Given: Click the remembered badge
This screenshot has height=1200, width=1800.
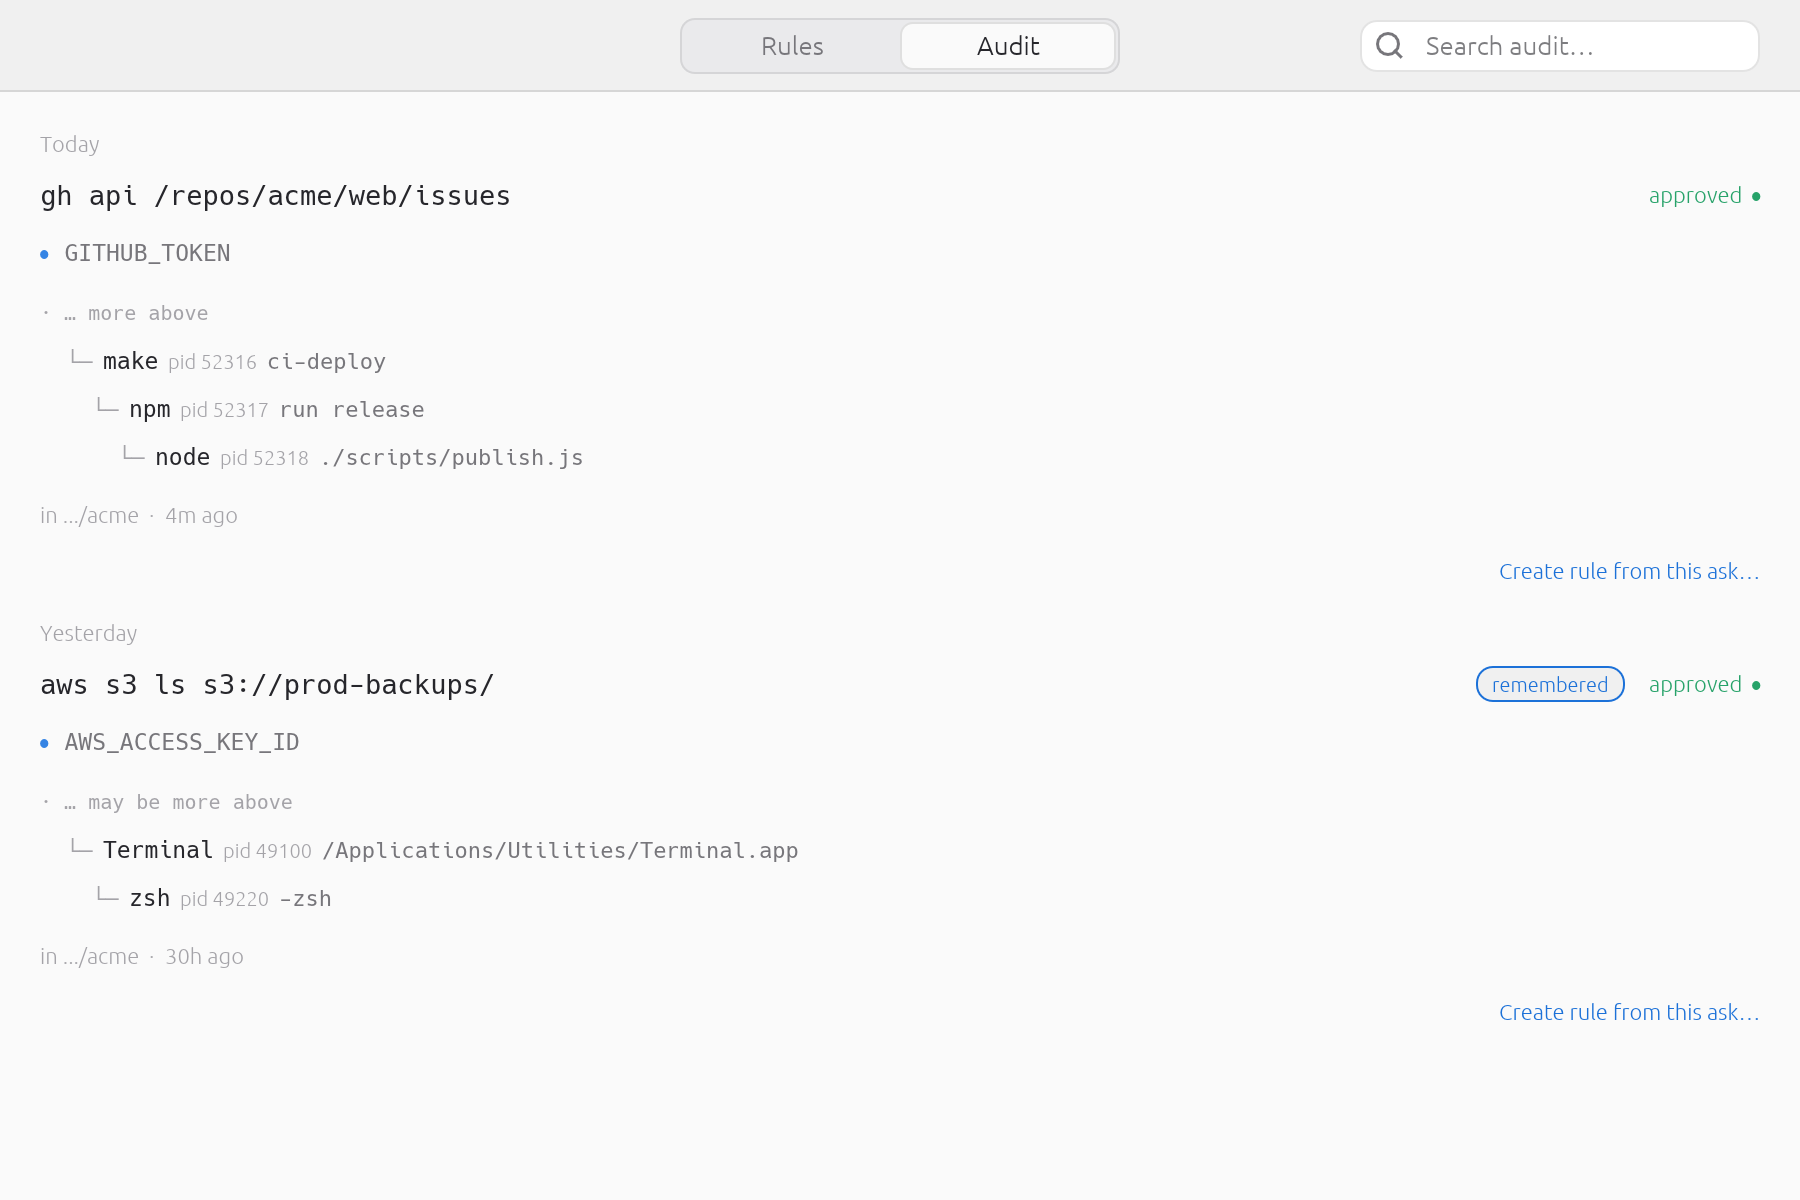Looking at the screenshot, I should click(x=1550, y=684).
